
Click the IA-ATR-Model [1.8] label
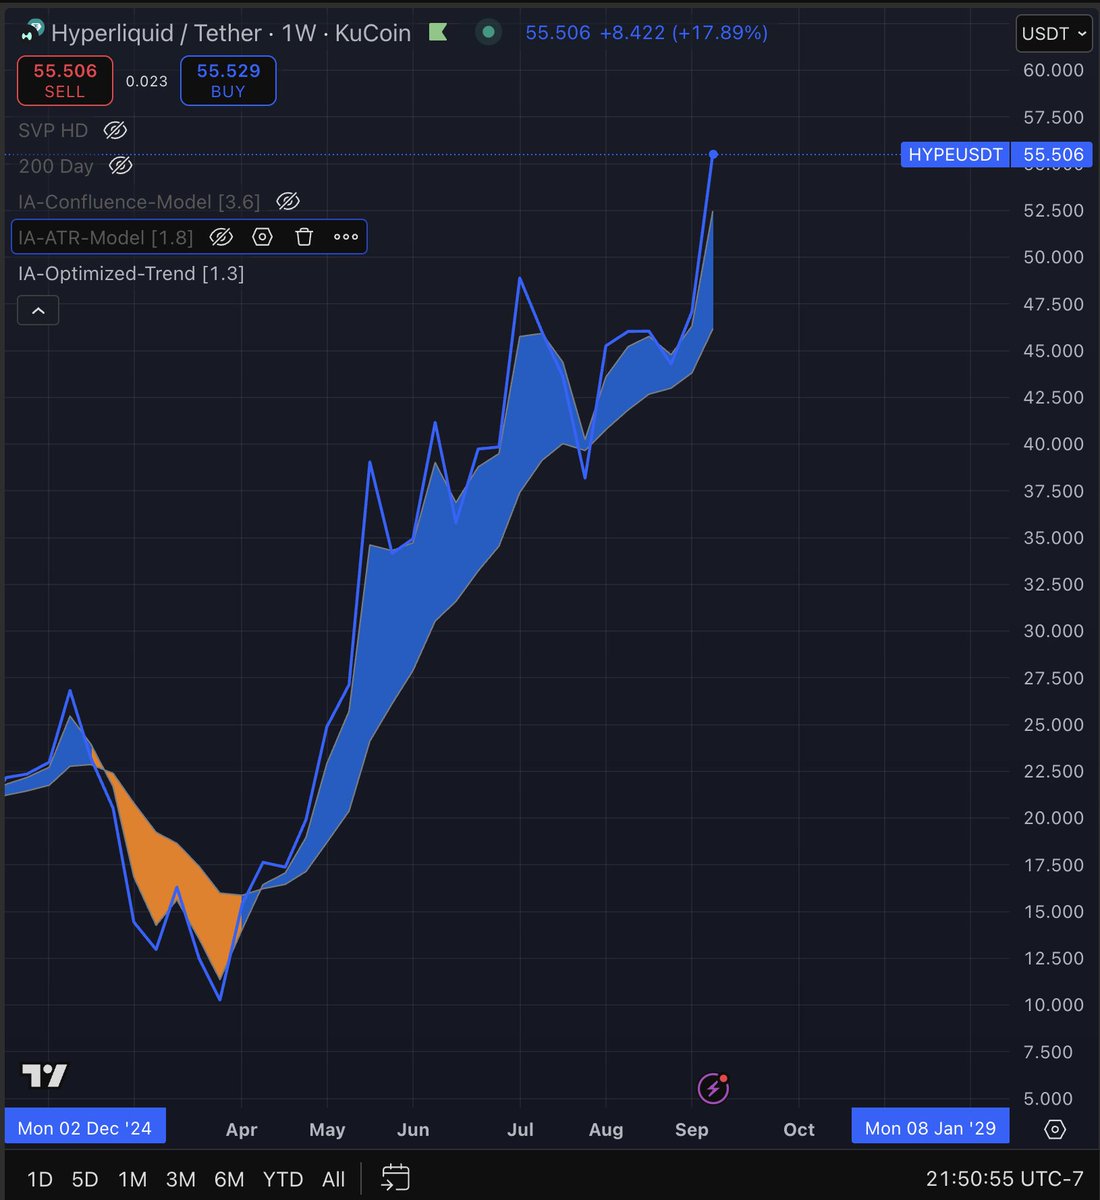[106, 237]
